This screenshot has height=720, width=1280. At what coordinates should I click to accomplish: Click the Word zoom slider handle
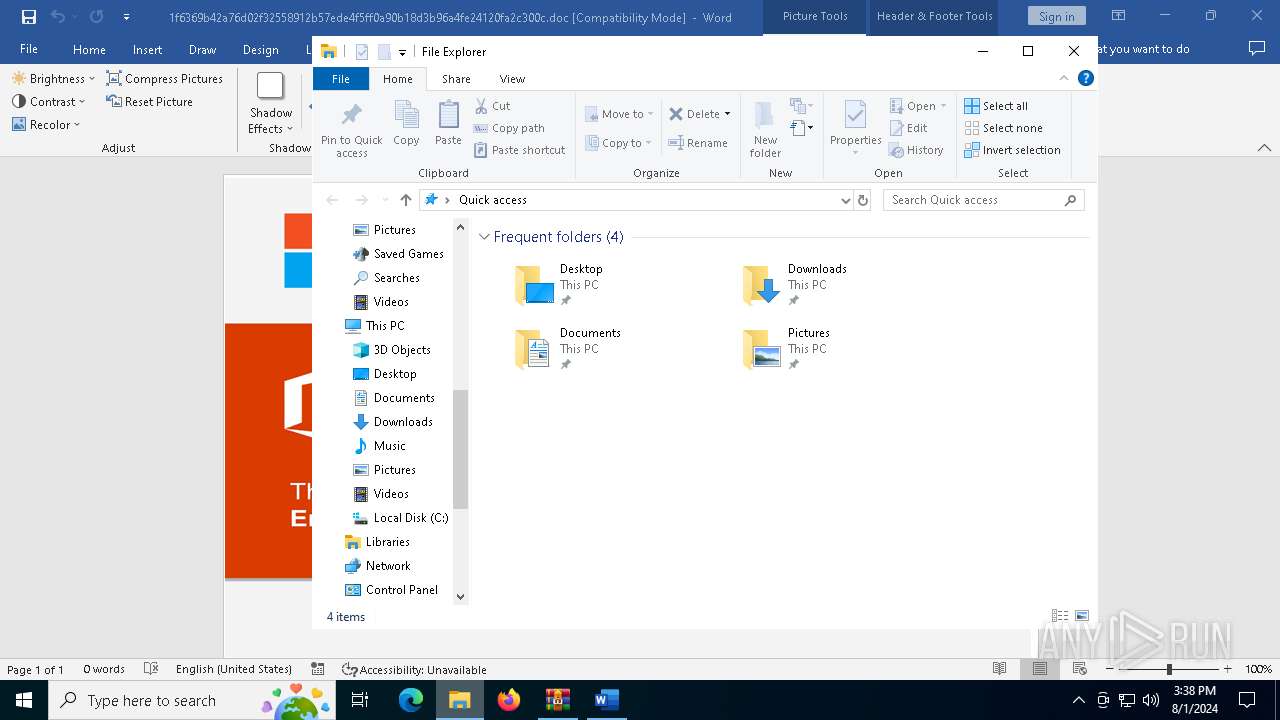1169,669
